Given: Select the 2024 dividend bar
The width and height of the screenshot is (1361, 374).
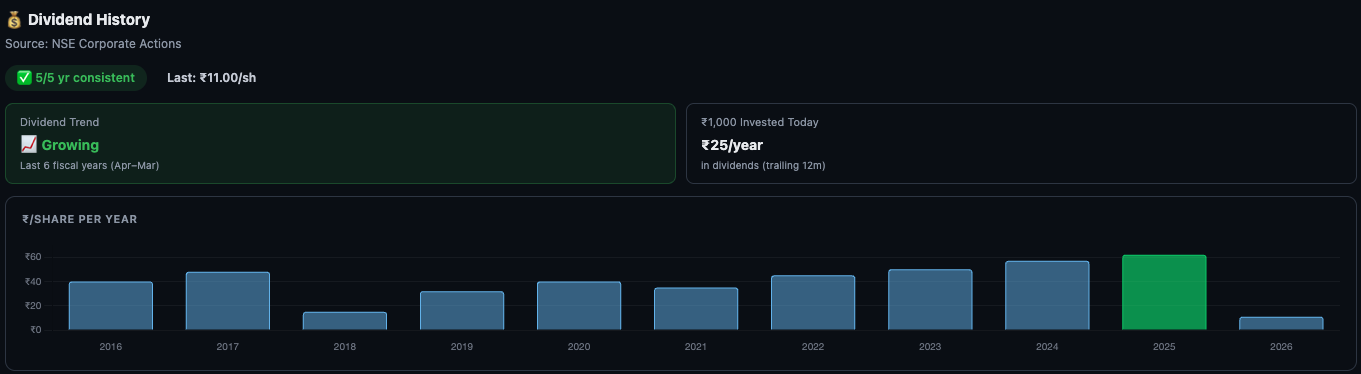Looking at the screenshot, I should click(x=1047, y=296).
